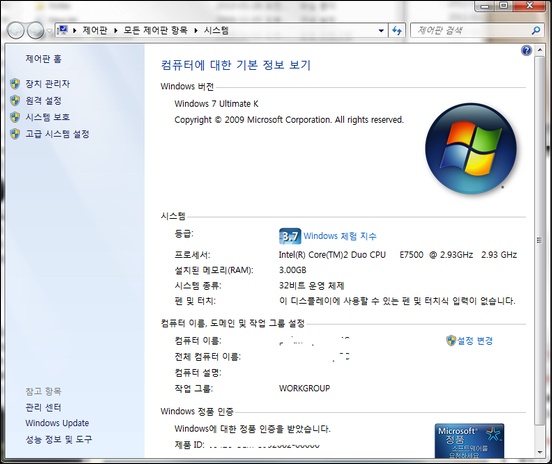Minimize the System window
The width and height of the screenshot is (552, 464).
[x=485, y=6]
